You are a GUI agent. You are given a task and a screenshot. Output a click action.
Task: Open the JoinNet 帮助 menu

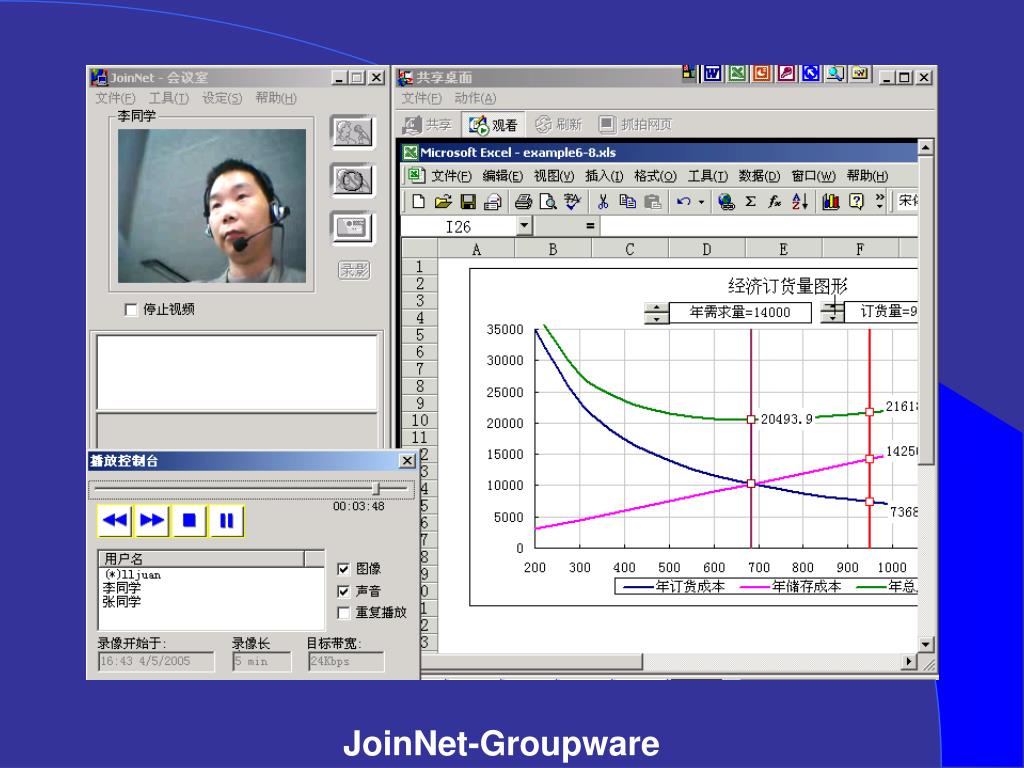tap(276, 99)
